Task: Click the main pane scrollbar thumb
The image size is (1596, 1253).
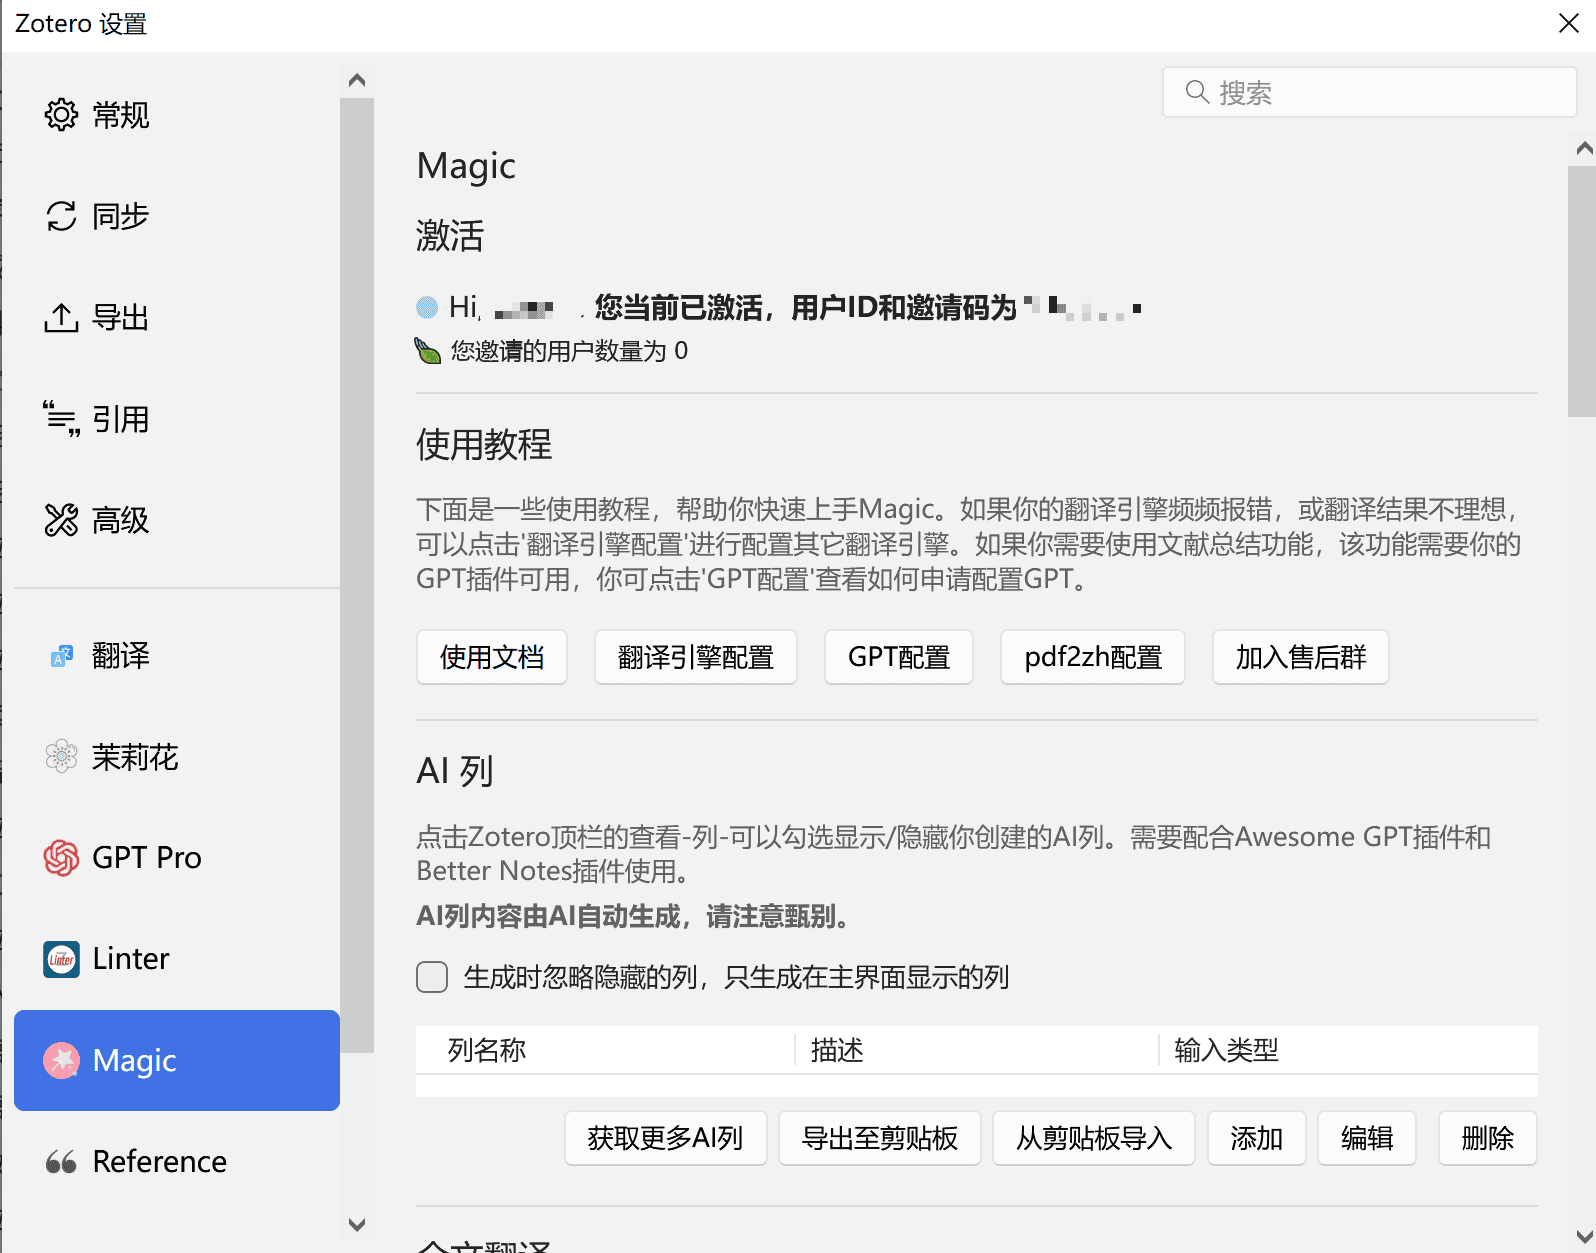Action: click(x=1582, y=291)
